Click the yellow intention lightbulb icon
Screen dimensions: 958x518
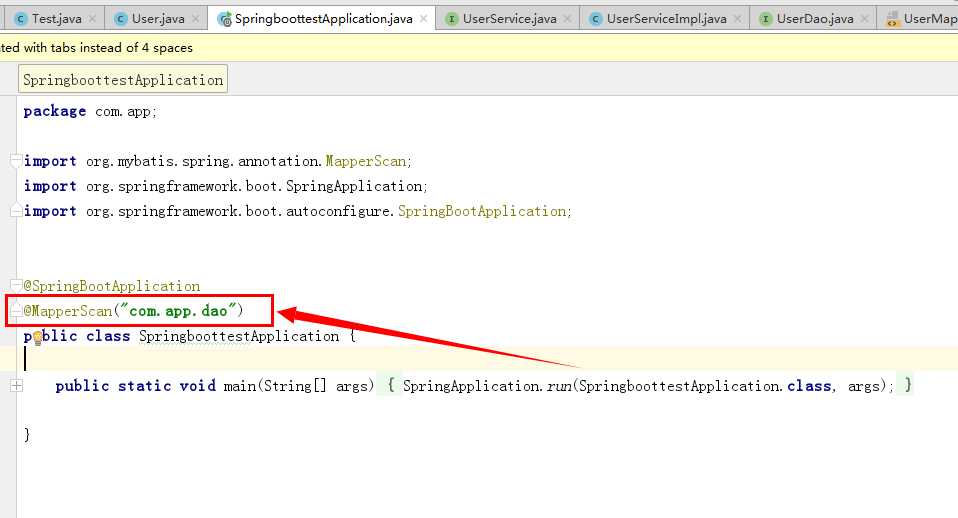[37, 337]
